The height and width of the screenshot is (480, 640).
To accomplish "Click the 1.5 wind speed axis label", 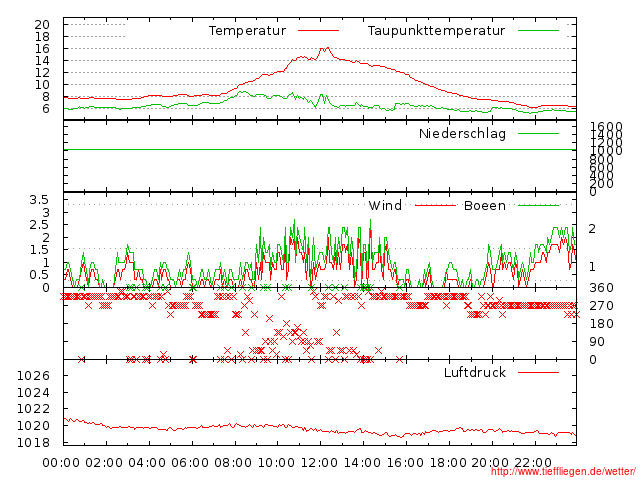I will 39,250.
